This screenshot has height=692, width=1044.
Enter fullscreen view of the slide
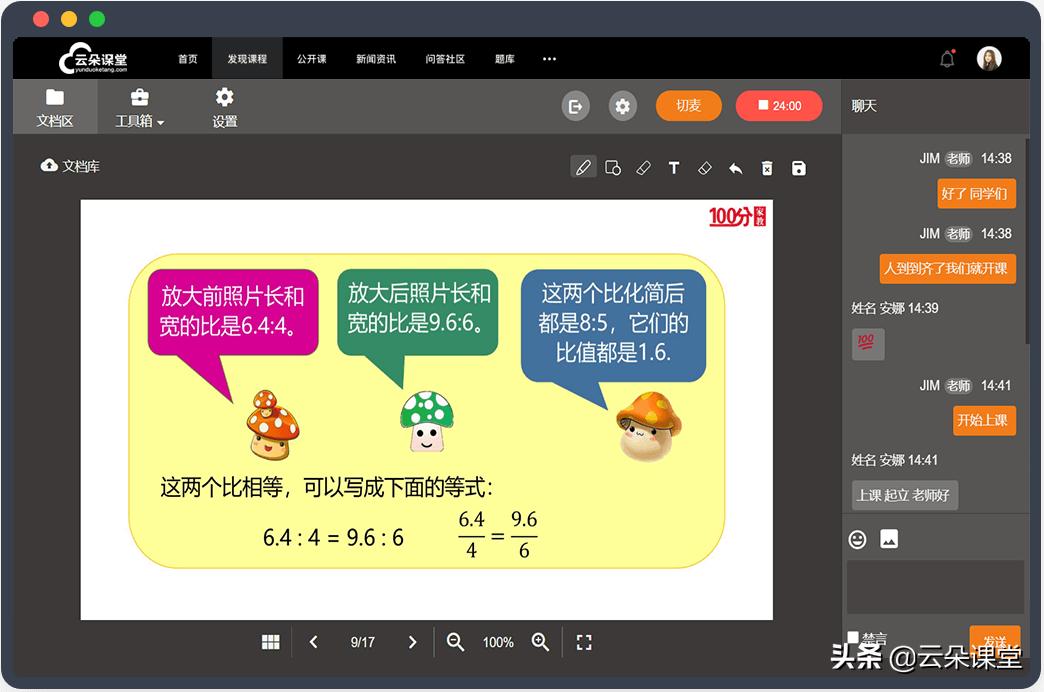584,642
